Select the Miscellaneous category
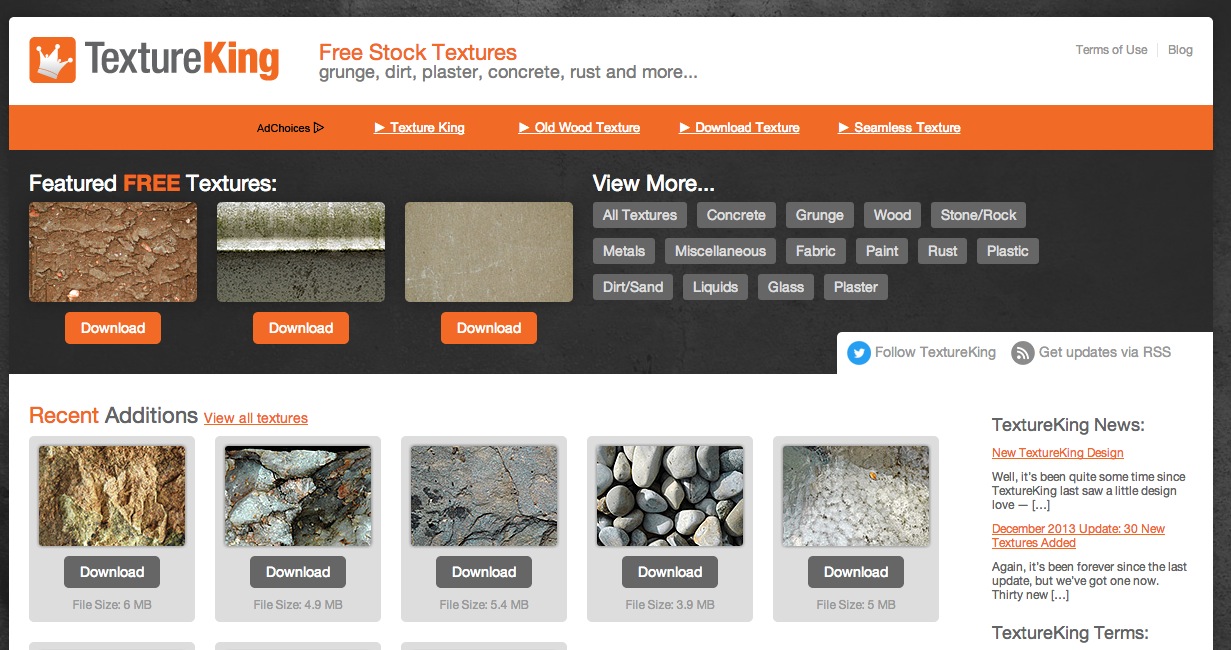The width and height of the screenshot is (1231, 650). click(x=720, y=251)
